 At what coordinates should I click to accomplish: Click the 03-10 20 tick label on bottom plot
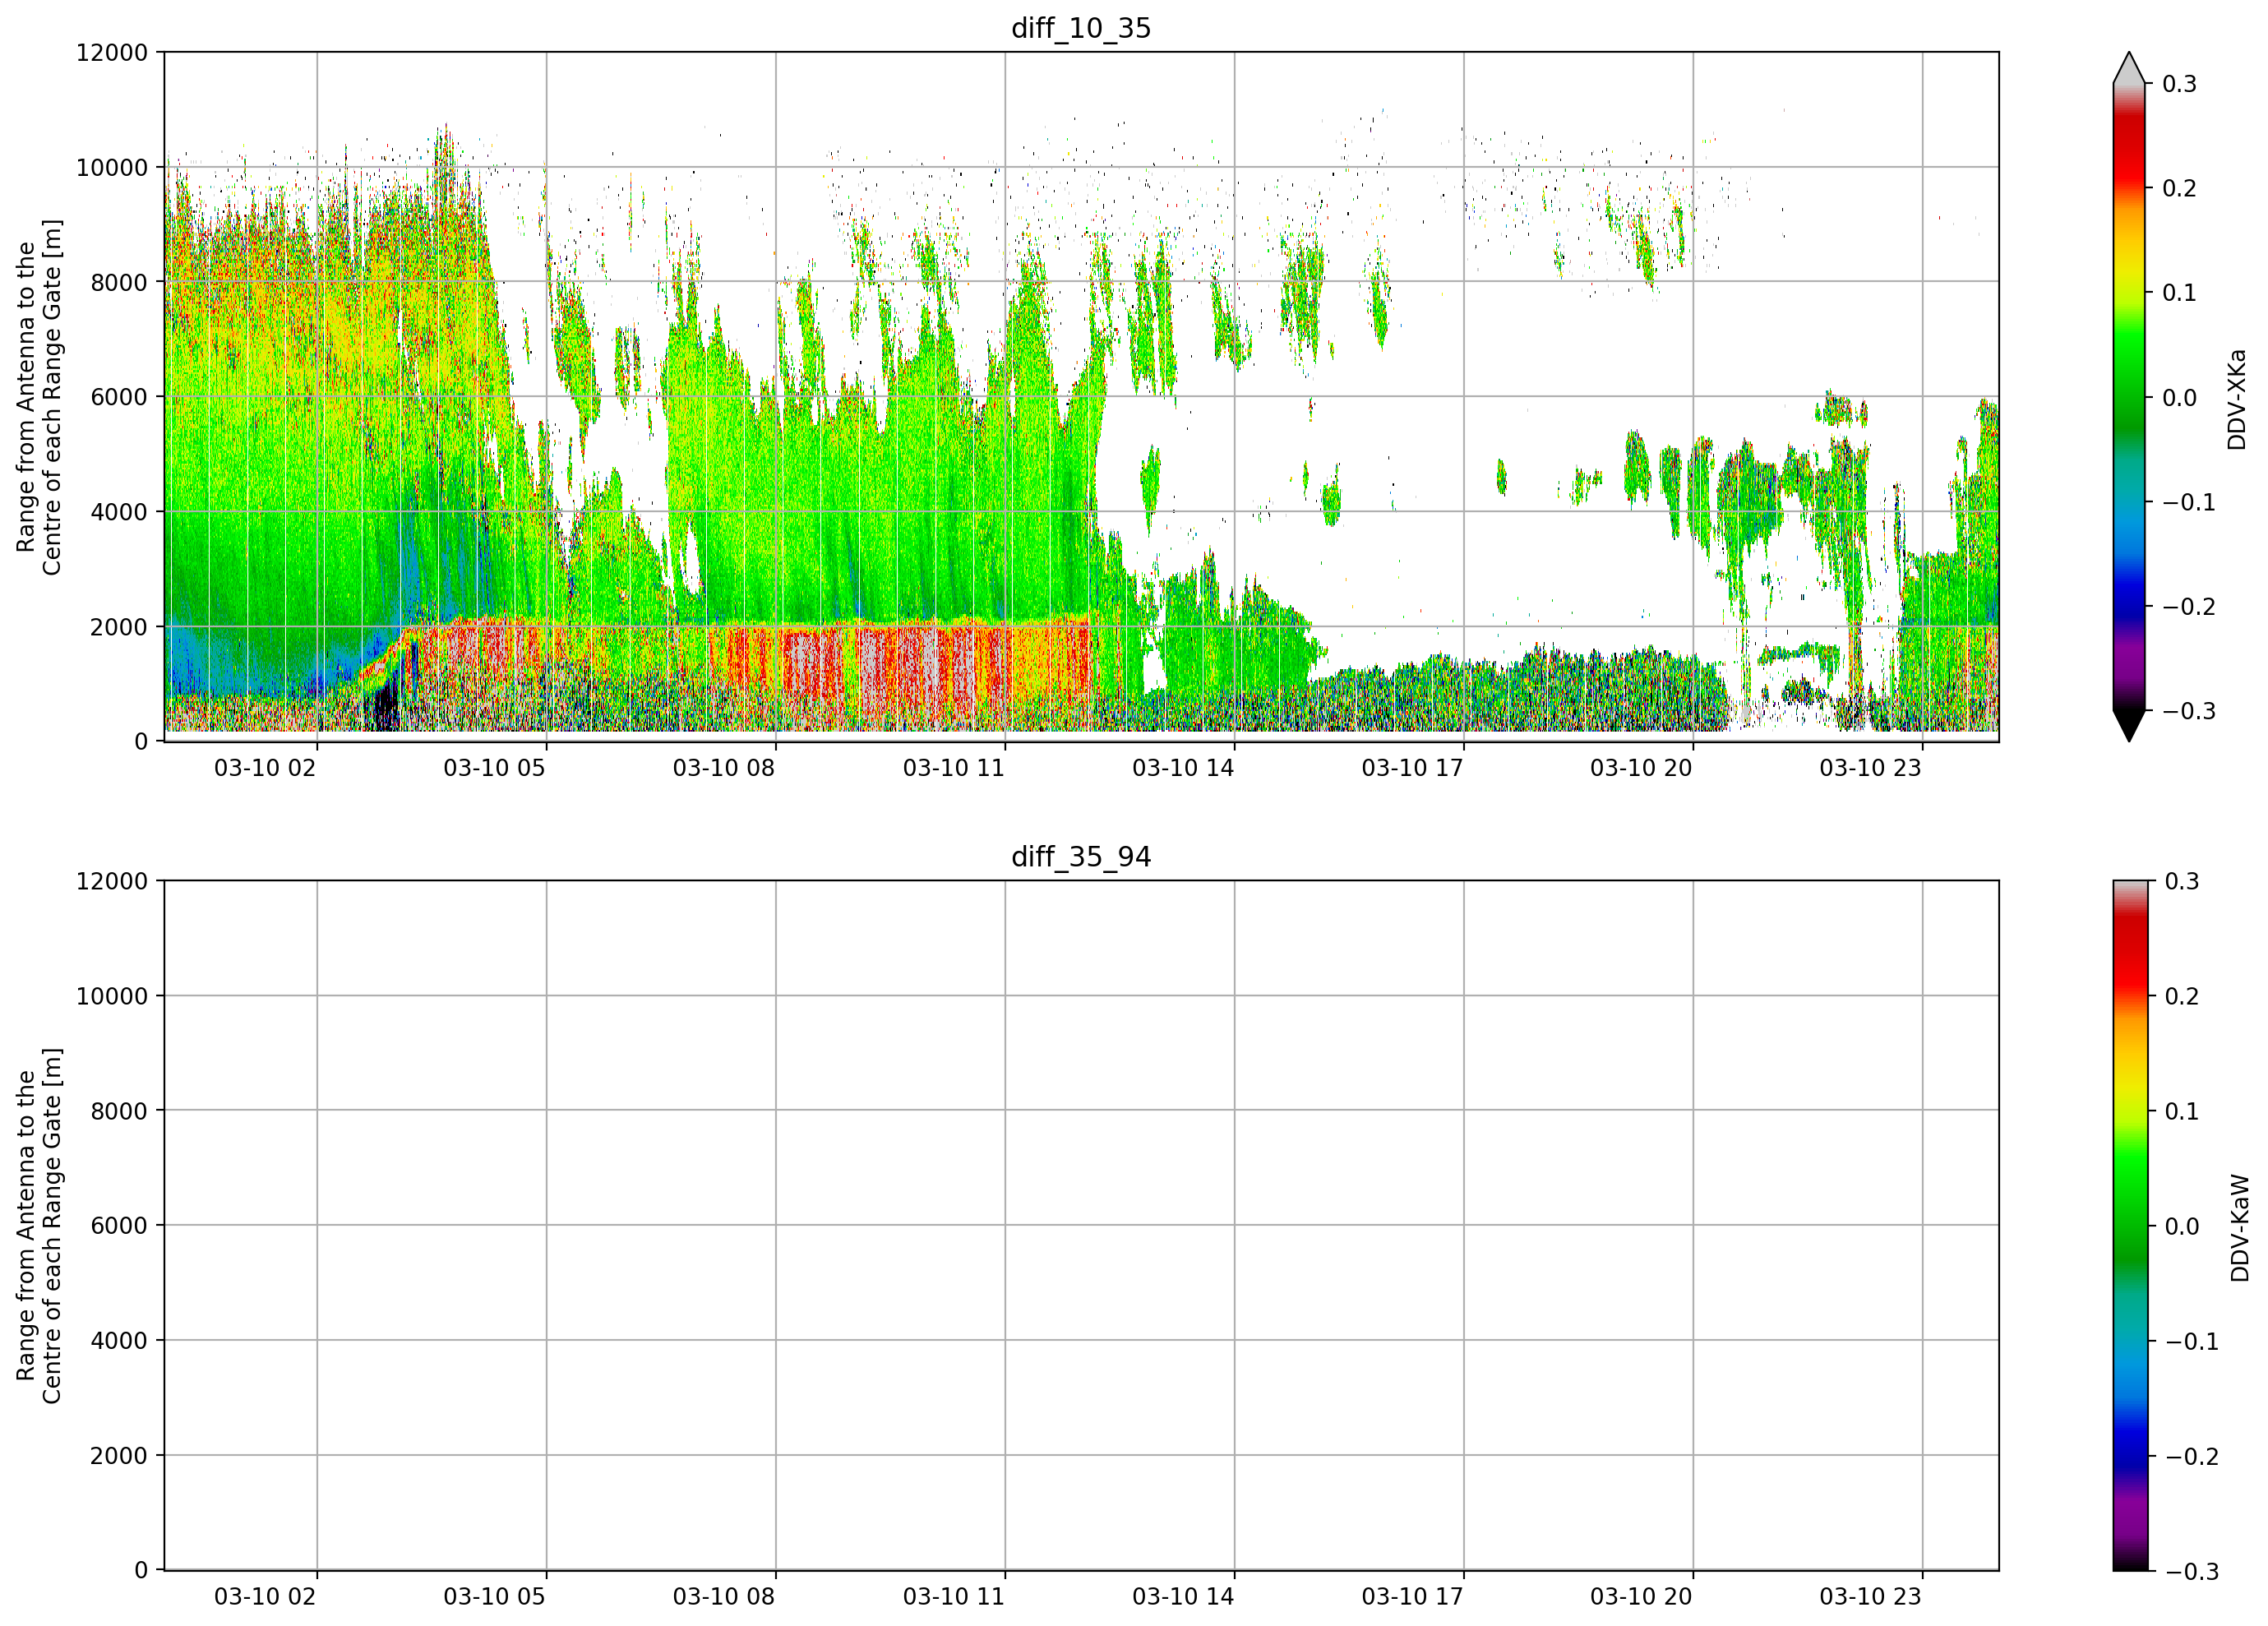click(1641, 1597)
